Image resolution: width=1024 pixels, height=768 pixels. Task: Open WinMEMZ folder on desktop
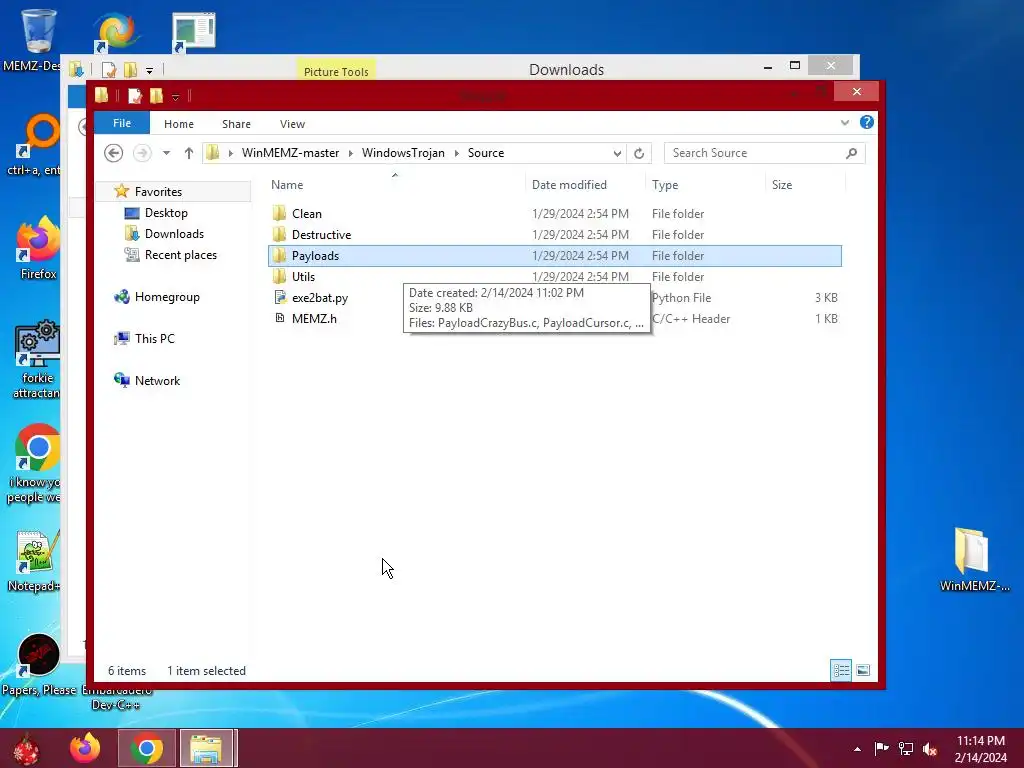coord(974,559)
